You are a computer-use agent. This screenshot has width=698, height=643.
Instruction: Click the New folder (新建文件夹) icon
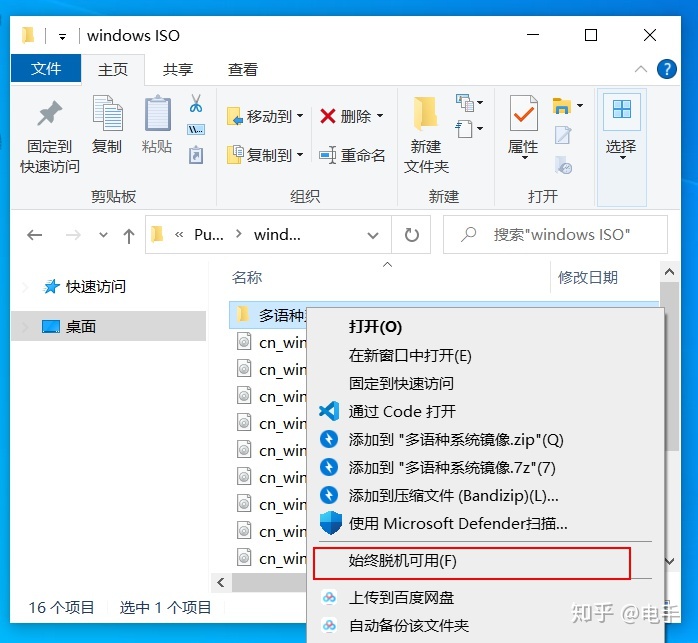[x=426, y=113]
